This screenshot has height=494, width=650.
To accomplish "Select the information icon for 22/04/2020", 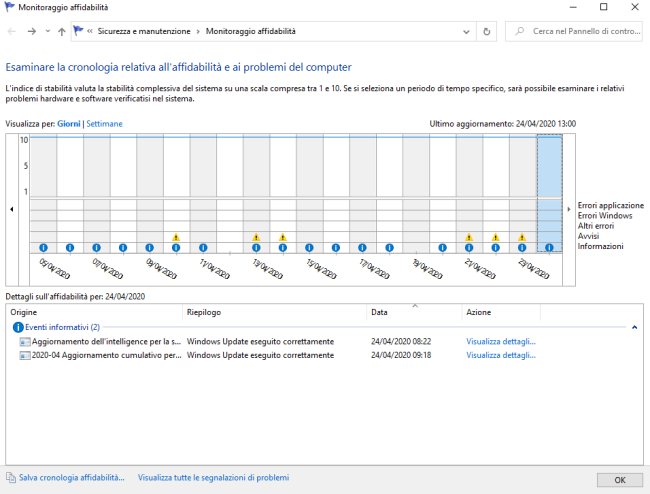I will point(495,248).
